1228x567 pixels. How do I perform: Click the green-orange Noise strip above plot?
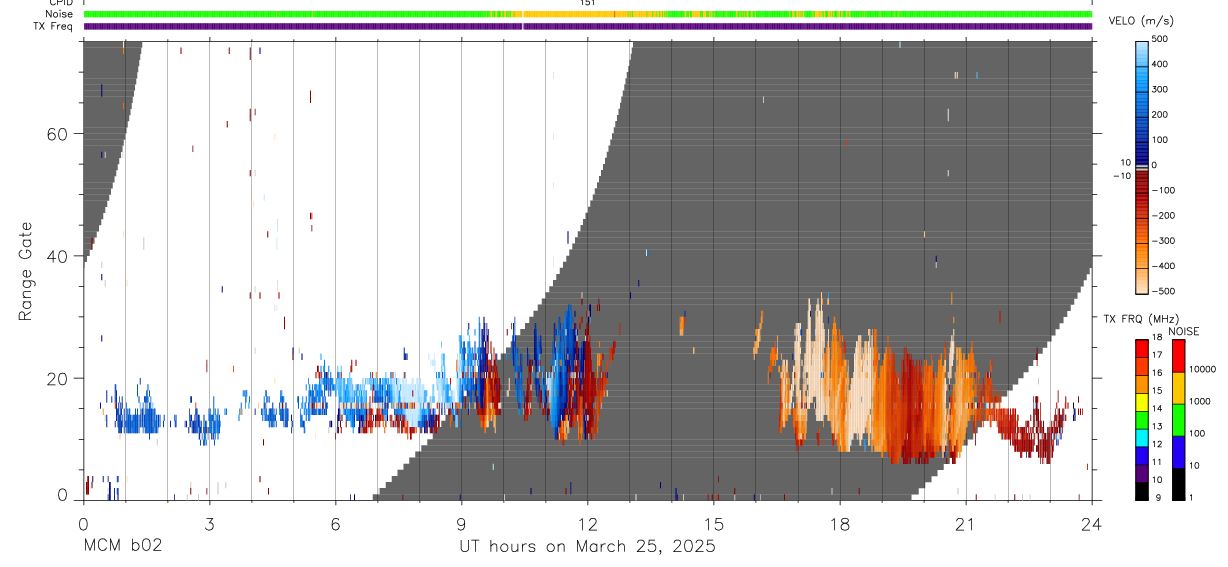pyautogui.click(x=588, y=14)
